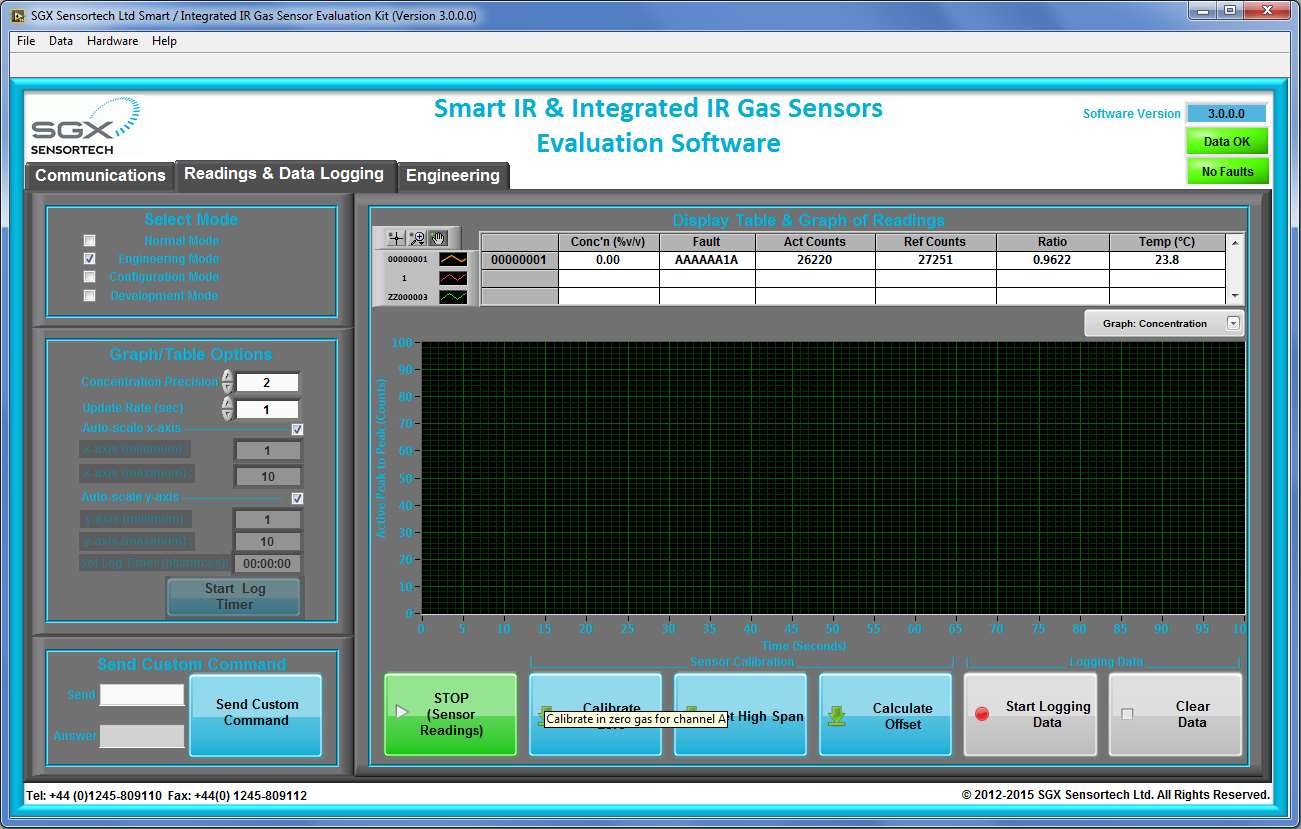
Task: Select the crosshair cursor graph tool
Action: [397, 238]
